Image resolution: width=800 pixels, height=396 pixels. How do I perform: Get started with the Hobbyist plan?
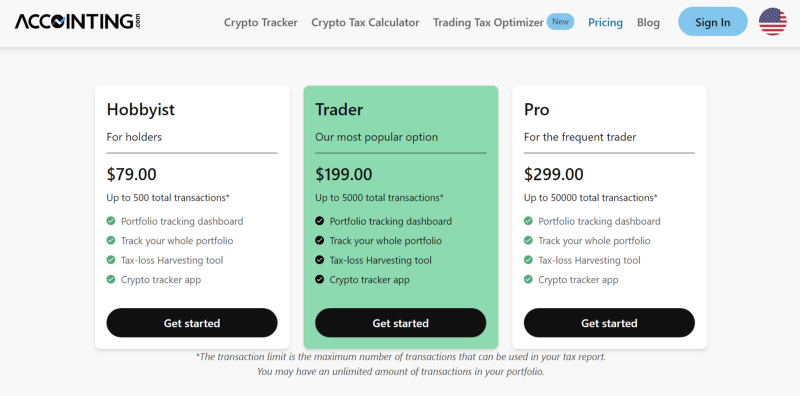[192, 323]
